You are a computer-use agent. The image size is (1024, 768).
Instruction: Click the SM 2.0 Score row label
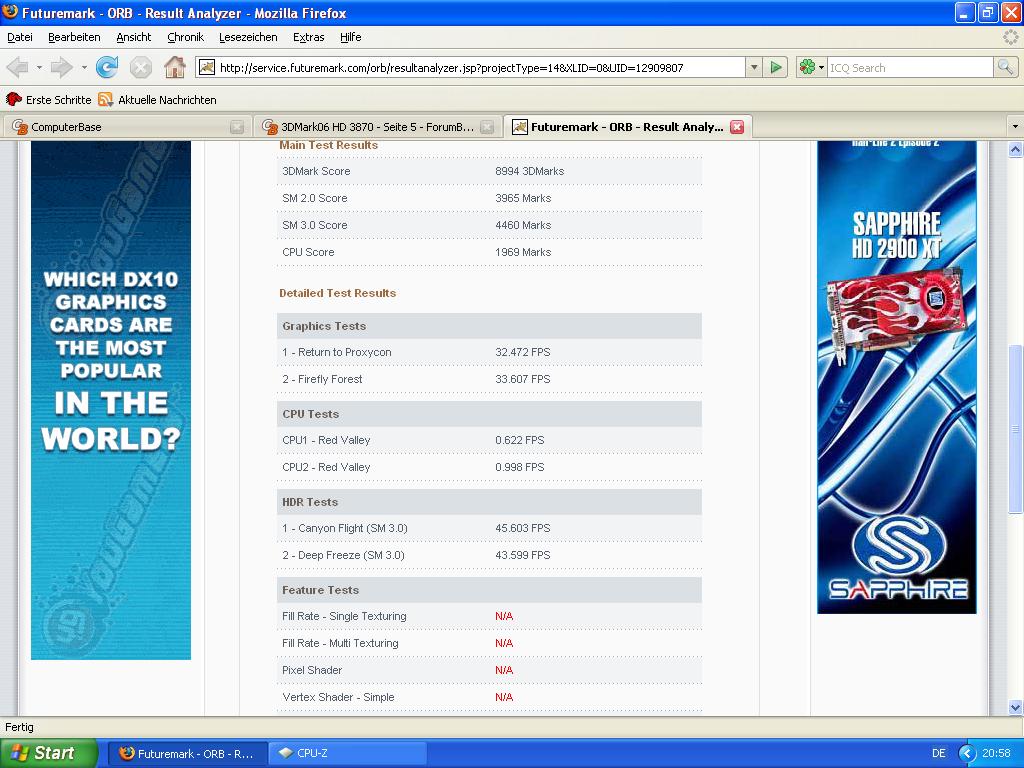pos(315,198)
